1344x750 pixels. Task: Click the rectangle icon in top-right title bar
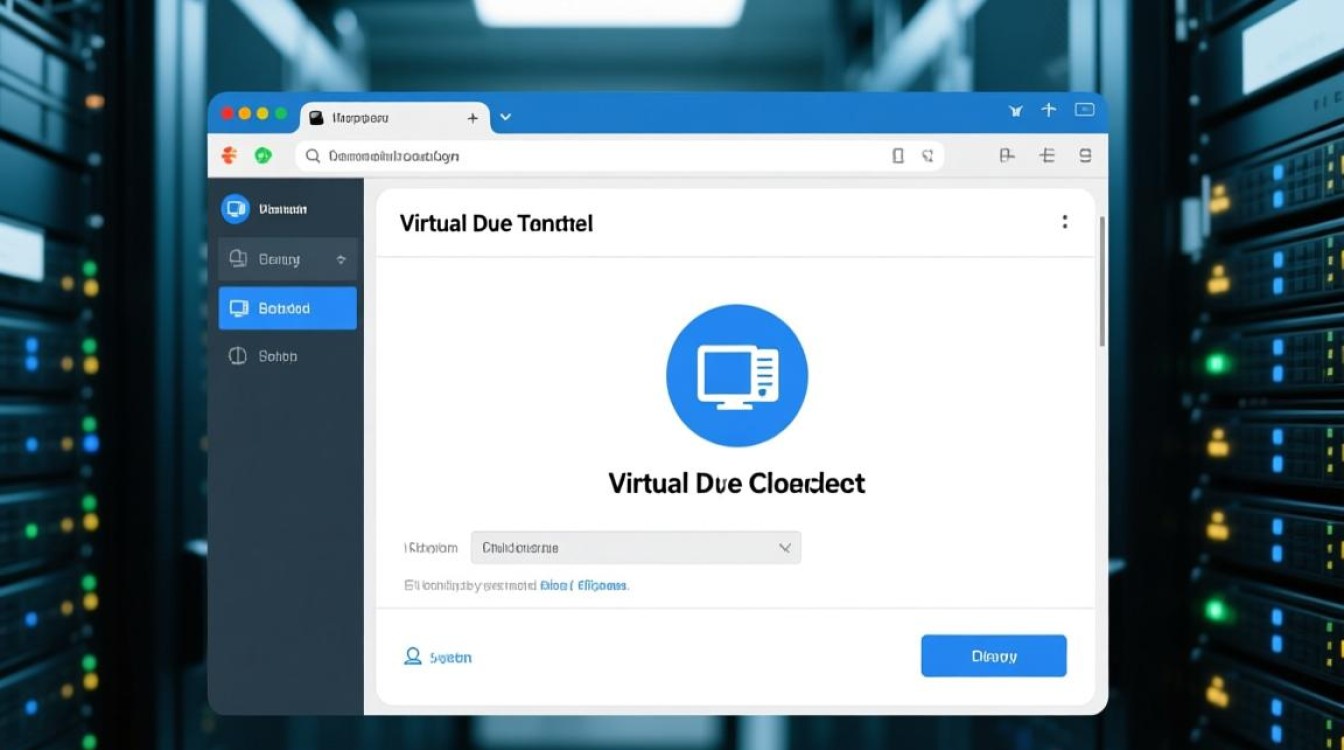tap(1084, 110)
